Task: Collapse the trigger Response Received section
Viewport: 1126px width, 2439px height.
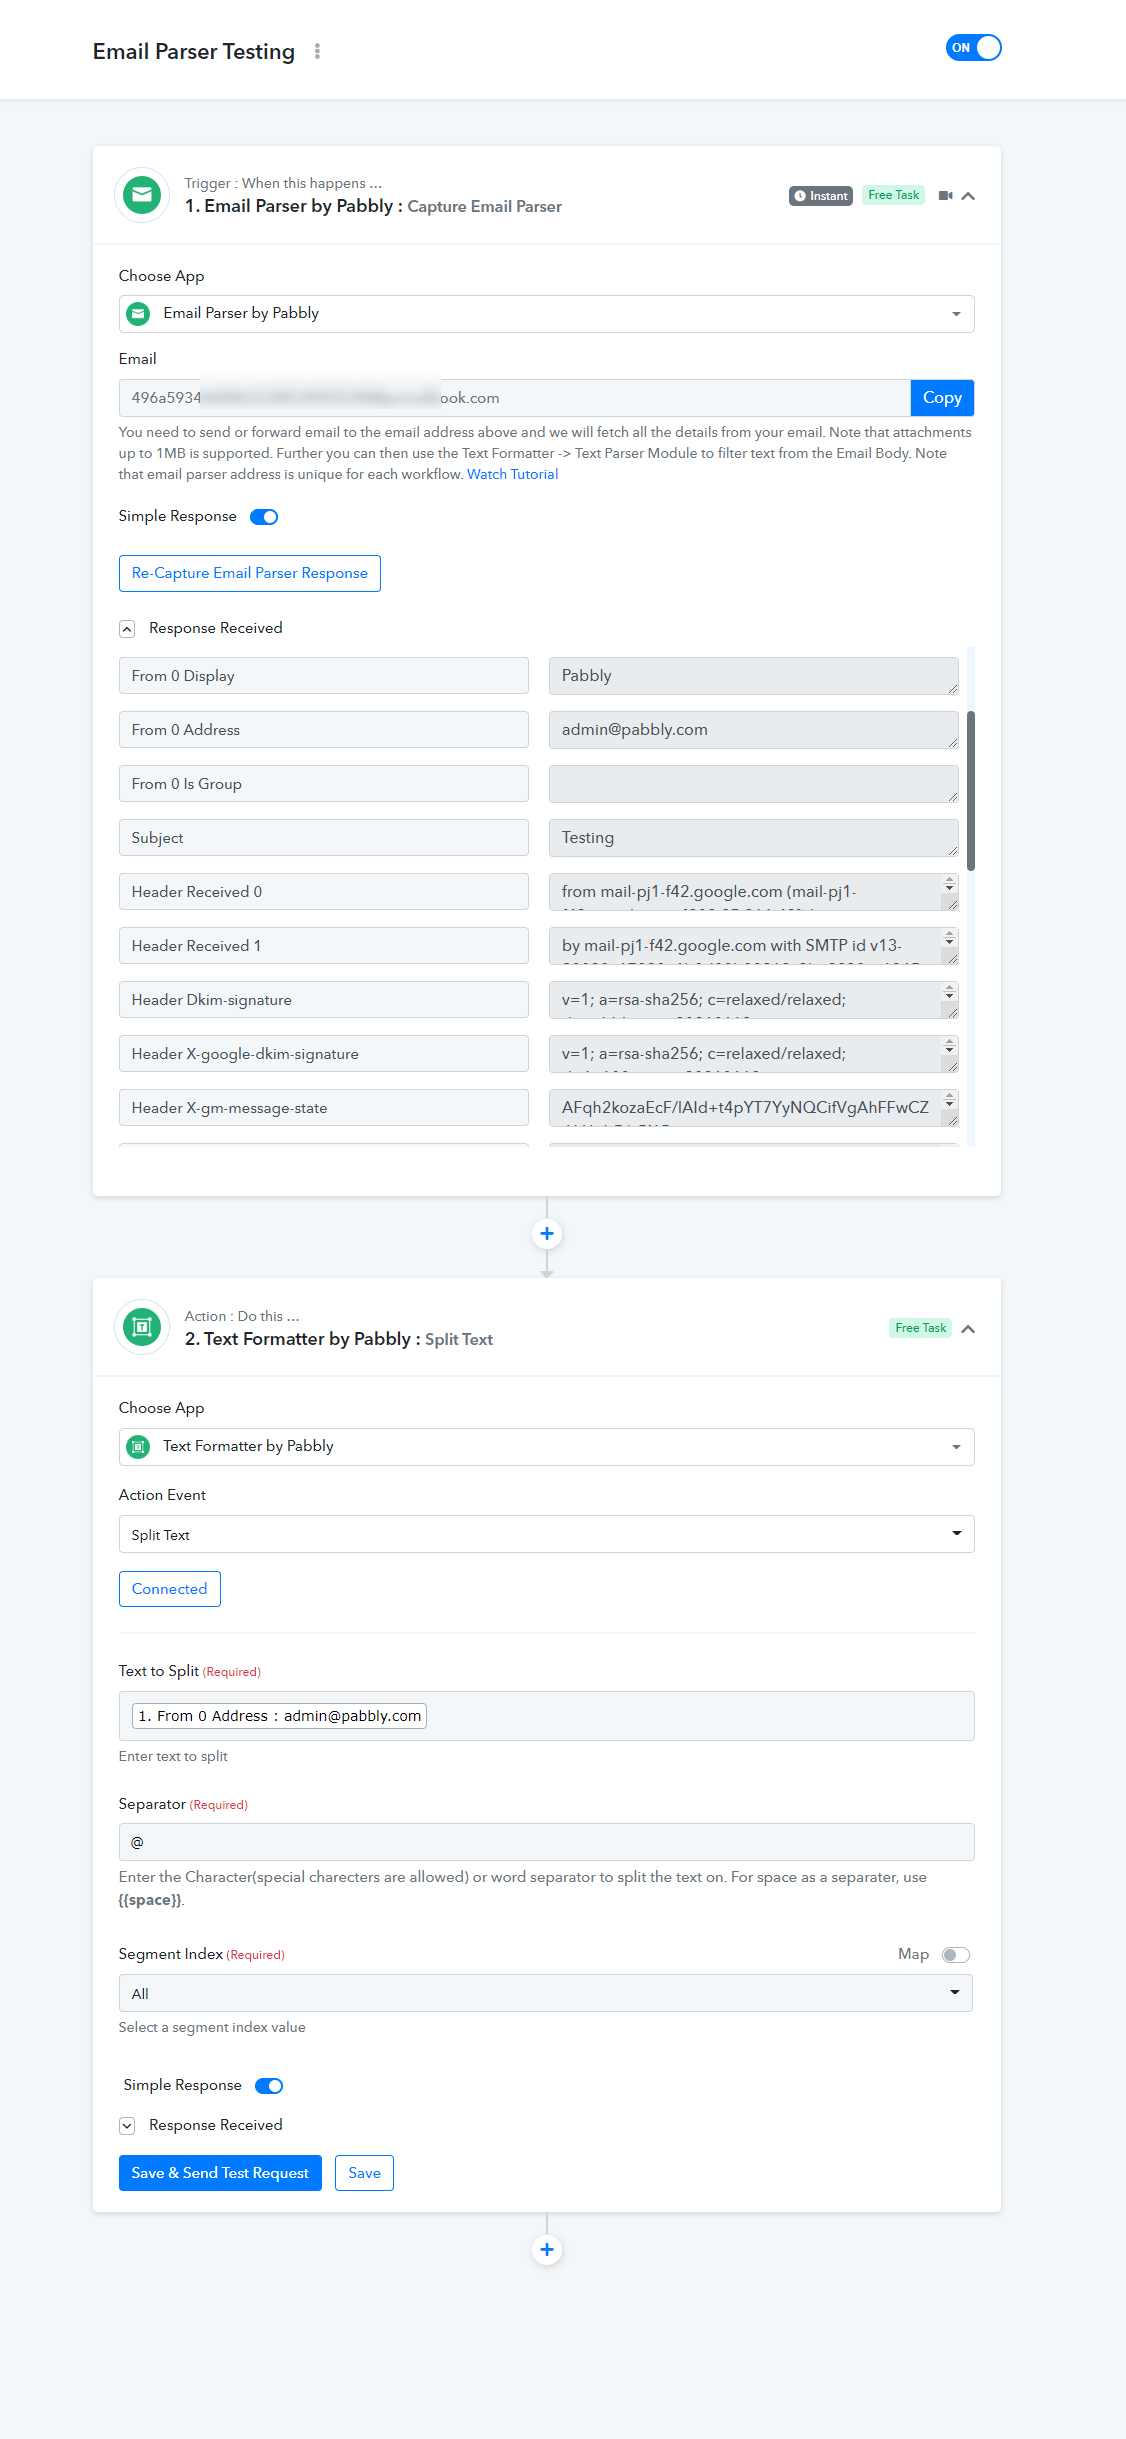Action: (127, 629)
